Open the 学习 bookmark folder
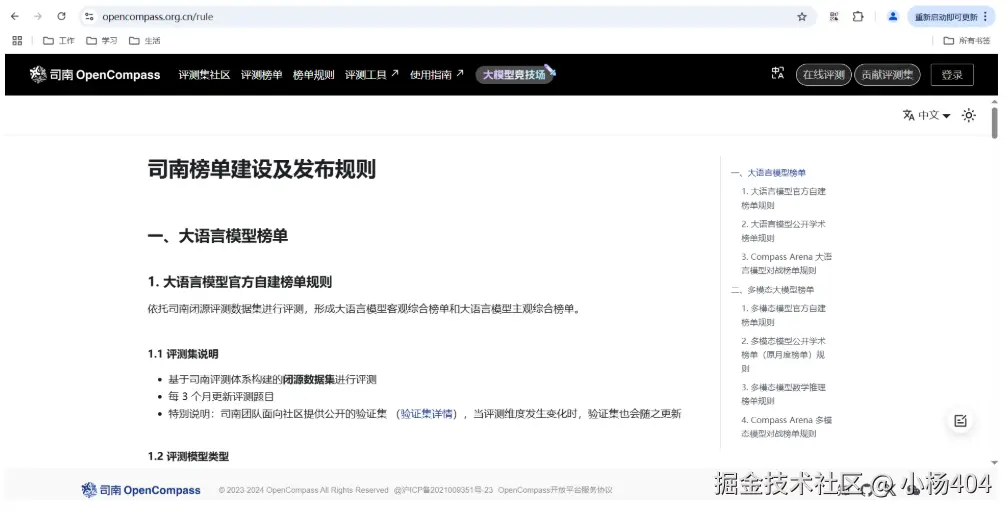 click(102, 40)
